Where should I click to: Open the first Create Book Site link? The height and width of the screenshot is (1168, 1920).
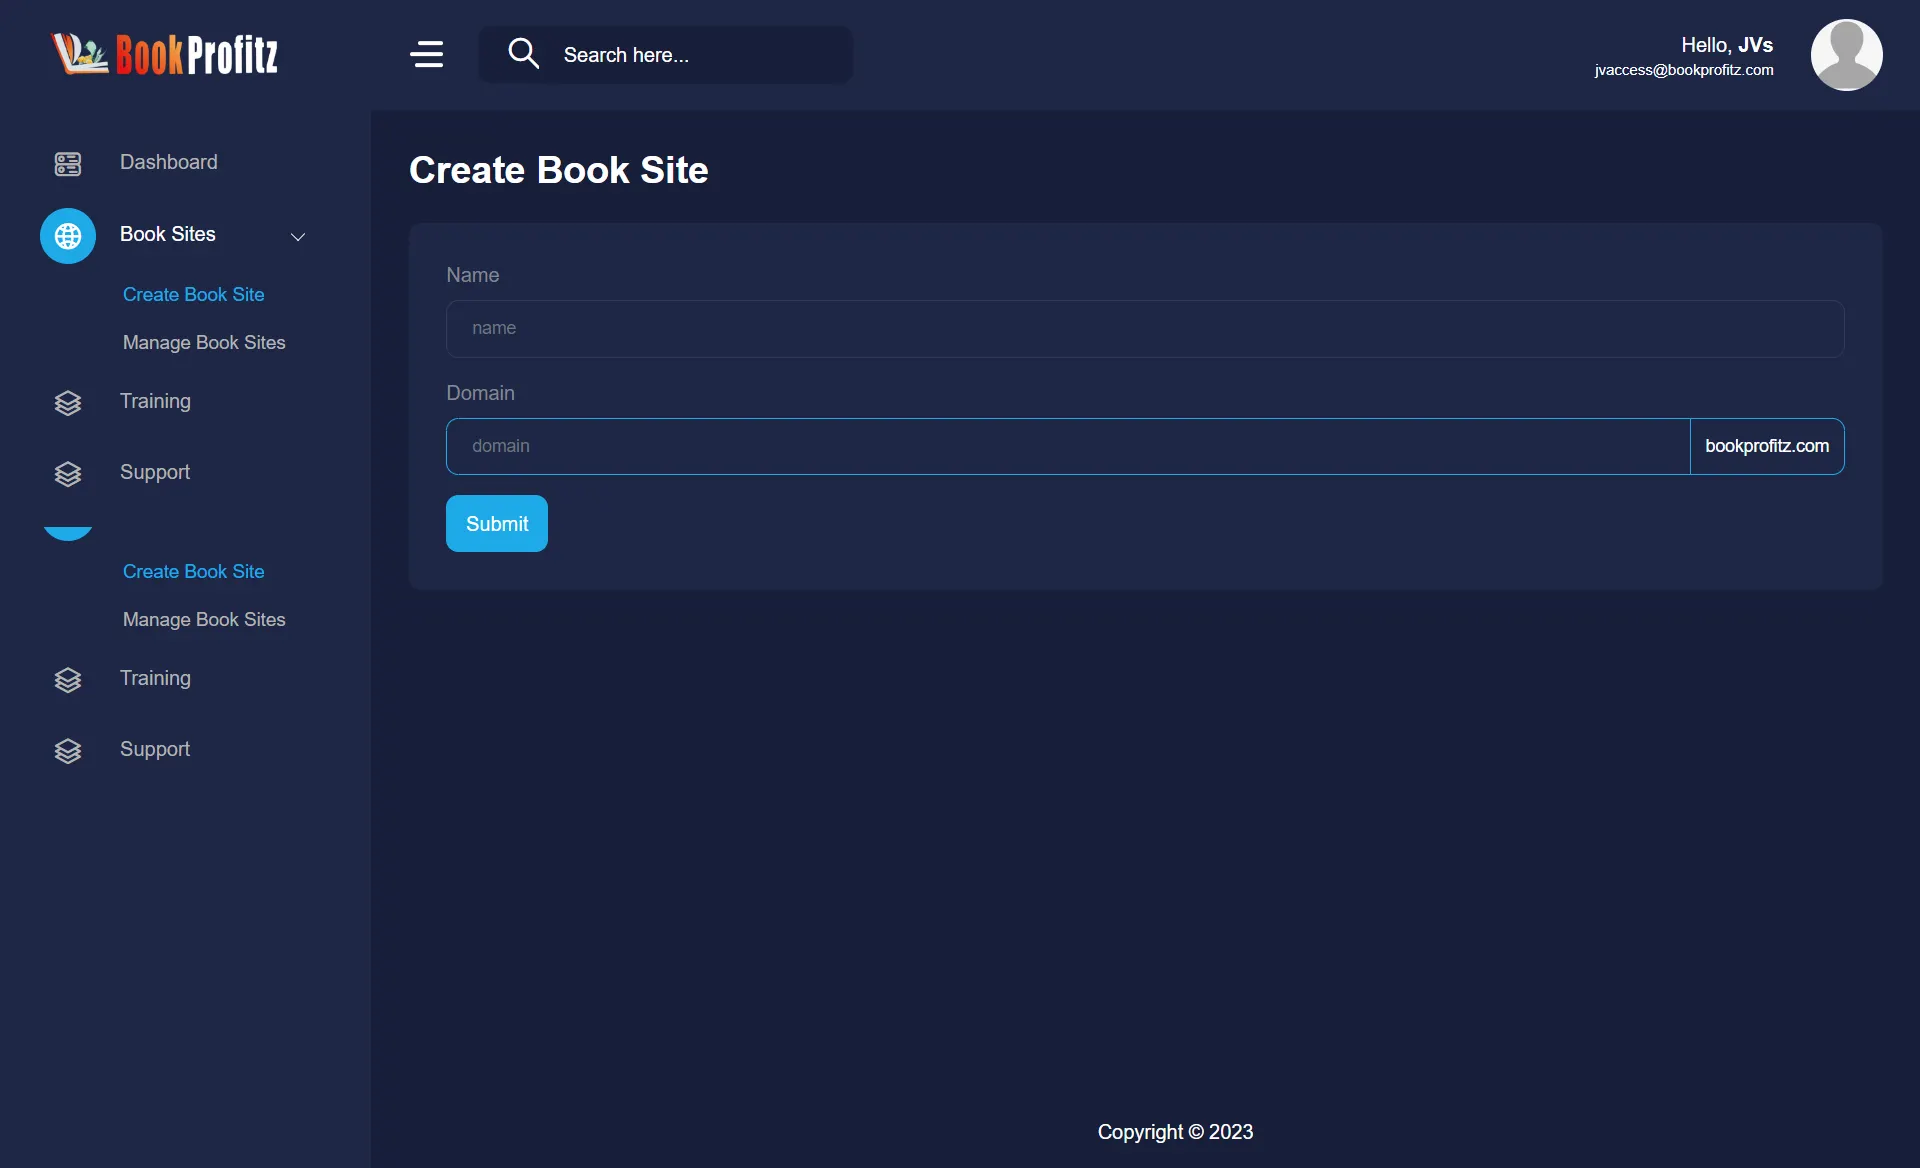tap(194, 294)
